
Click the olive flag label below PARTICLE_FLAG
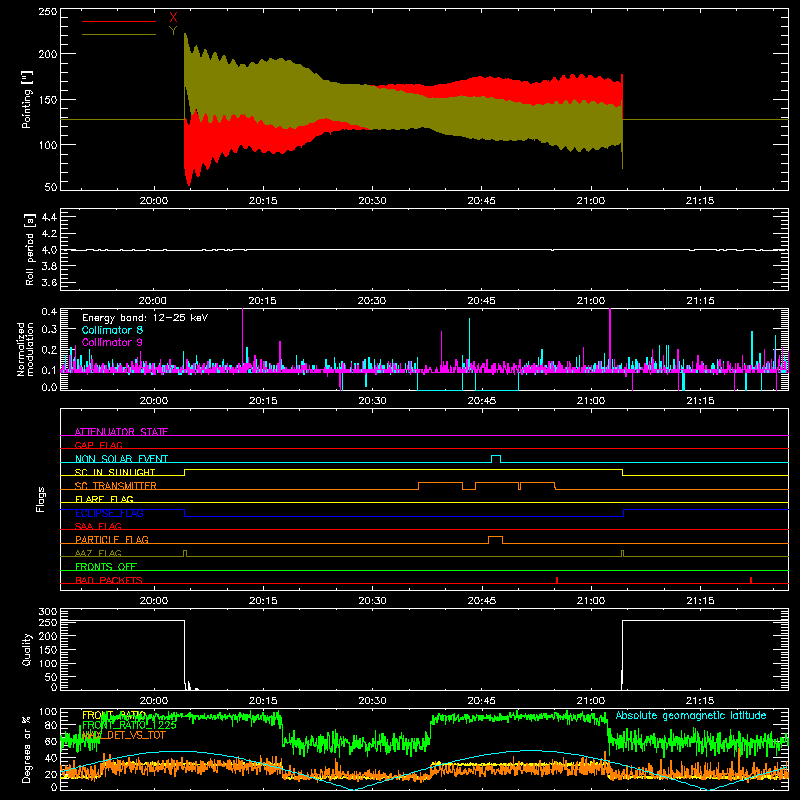coord(98,553)
